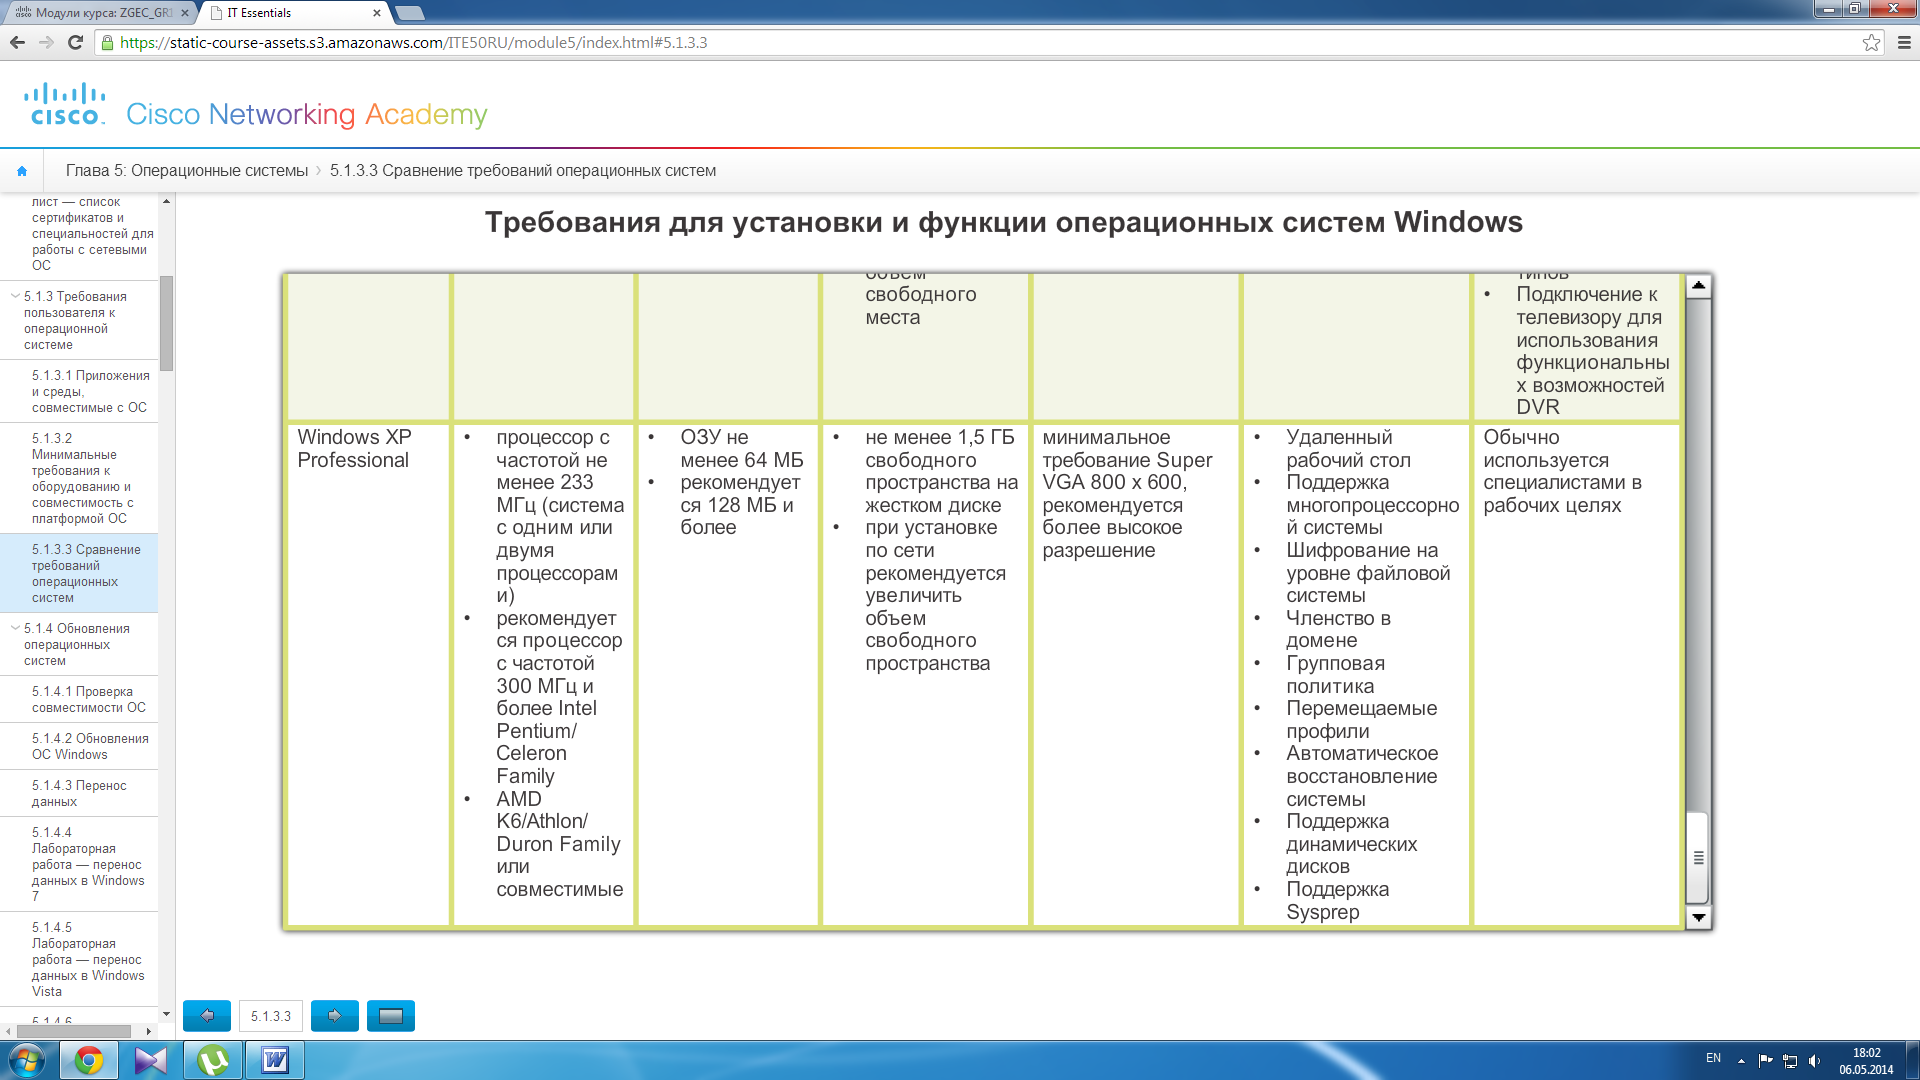
Task: Click the volume icon in system tray
Action: point(1815,1061)
